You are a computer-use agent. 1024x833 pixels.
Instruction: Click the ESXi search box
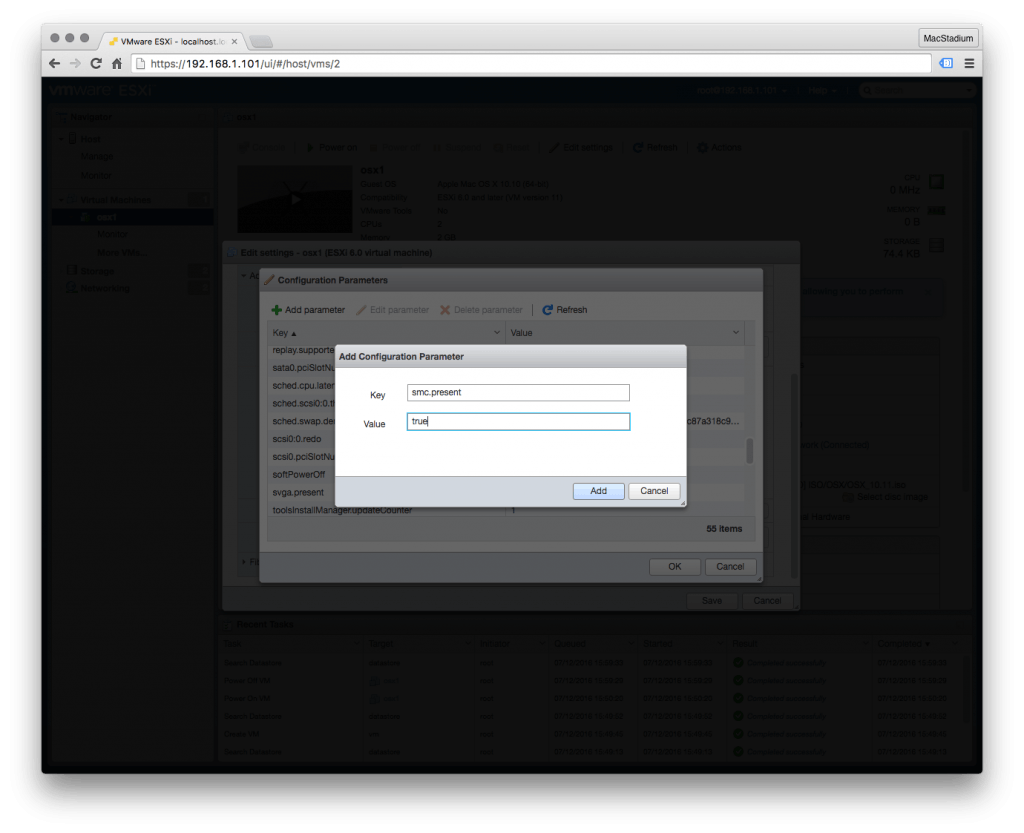point(917,90)
